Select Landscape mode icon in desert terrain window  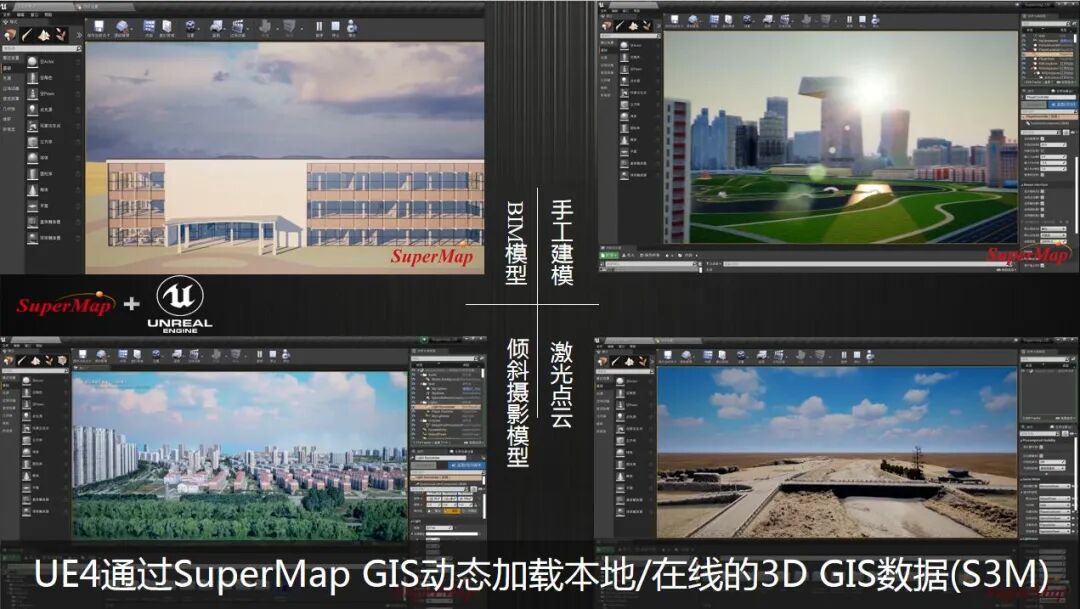pyautogui.click(x=629, y=362)
